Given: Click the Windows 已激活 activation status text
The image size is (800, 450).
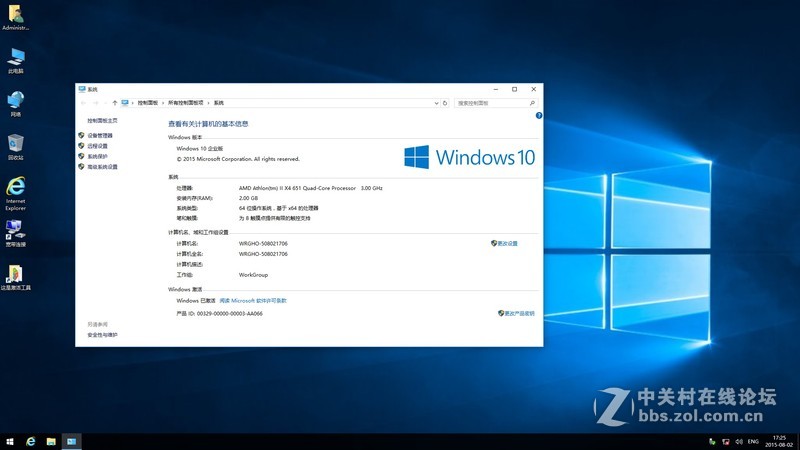Looking at the screenshot, I should pyautogui.click(x=196, y=301).
